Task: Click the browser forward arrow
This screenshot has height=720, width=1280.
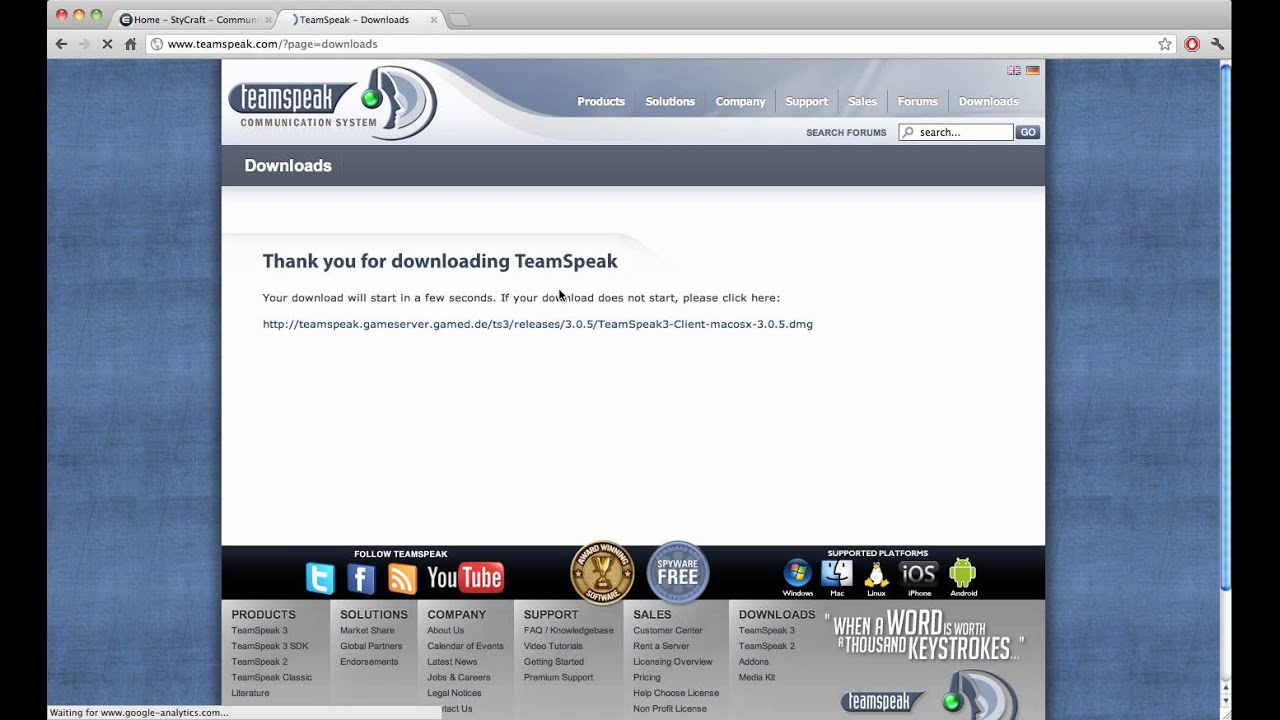Action: pyautogui.click(x=84, y=44)
